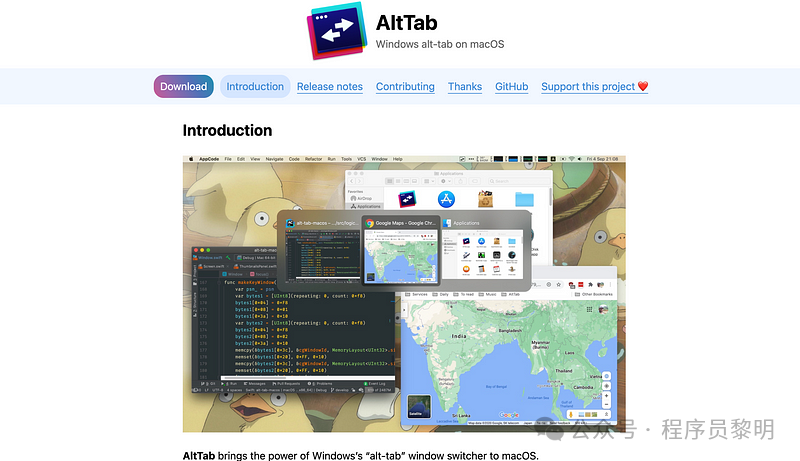The image size is (800, 461).
Task: Click the Download button
Action: (x=184, y=86)
